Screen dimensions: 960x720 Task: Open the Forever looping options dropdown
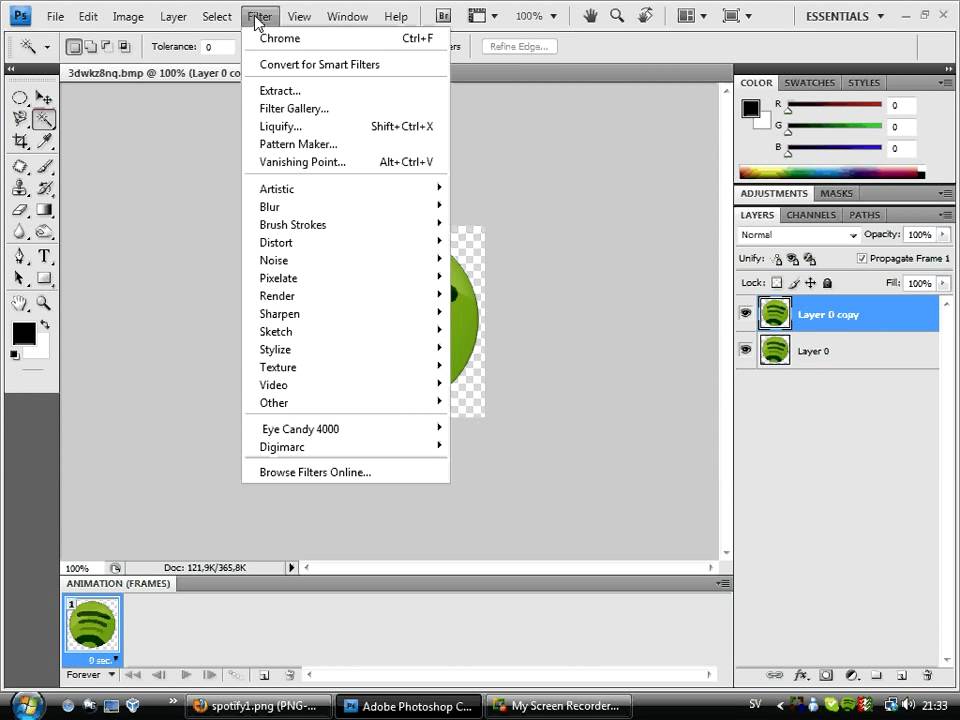click(x=91, y=675)
